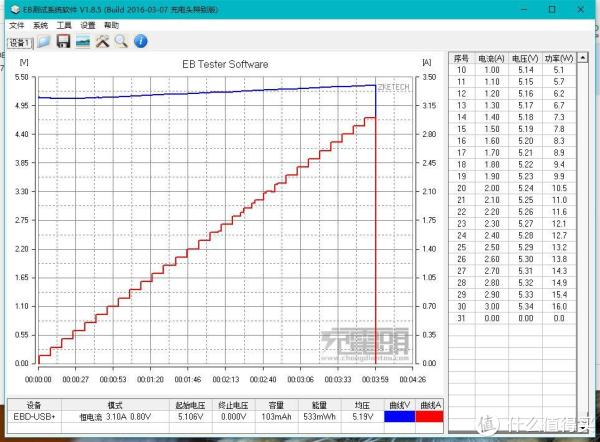Click the 序号 column header

tap(461, 59)
